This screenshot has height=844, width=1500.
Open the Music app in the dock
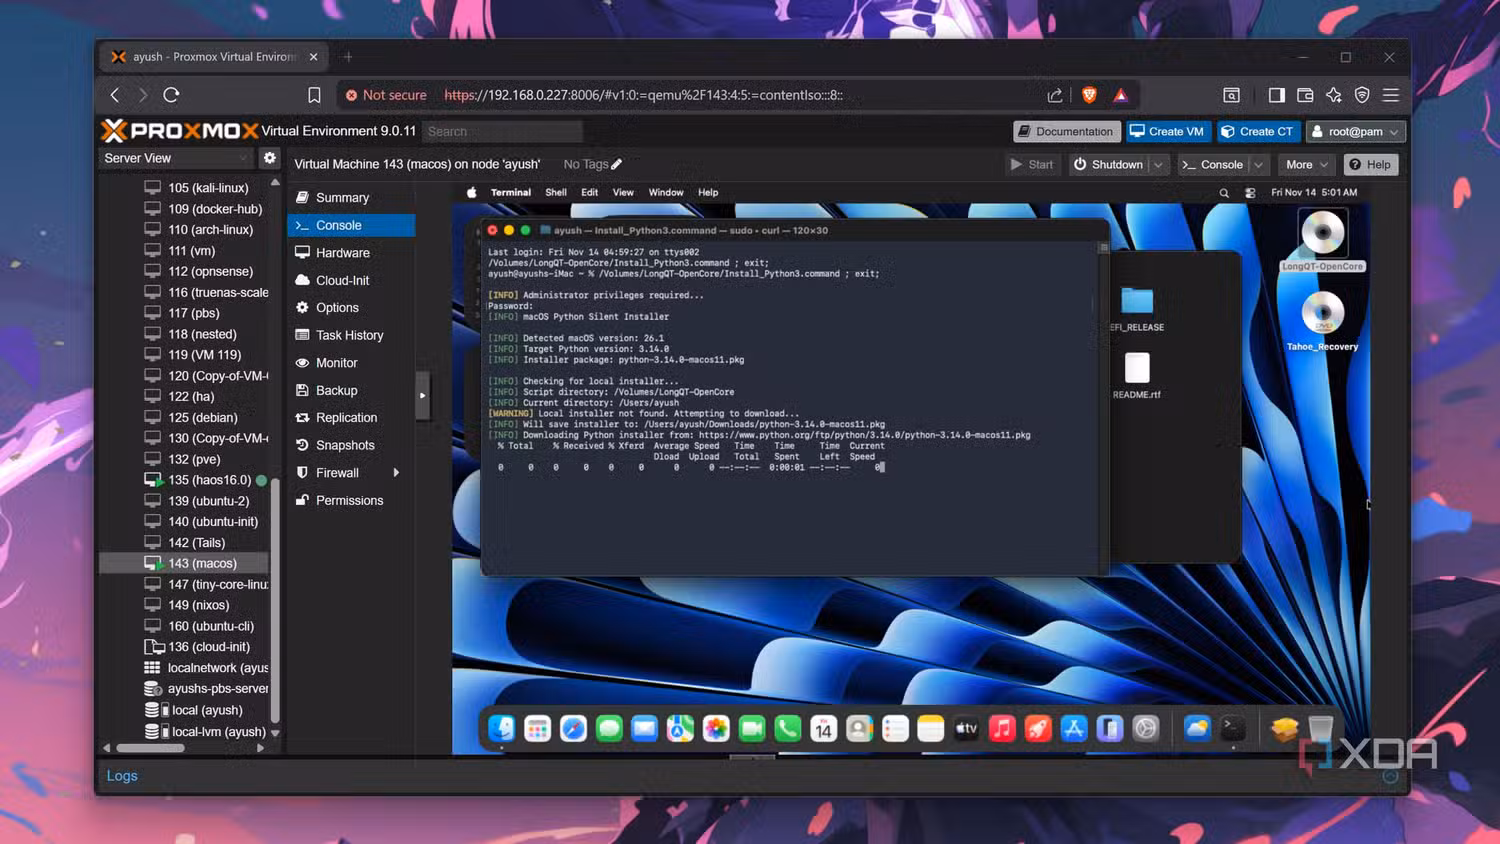pyautogui.click(x=1002, y=728)
